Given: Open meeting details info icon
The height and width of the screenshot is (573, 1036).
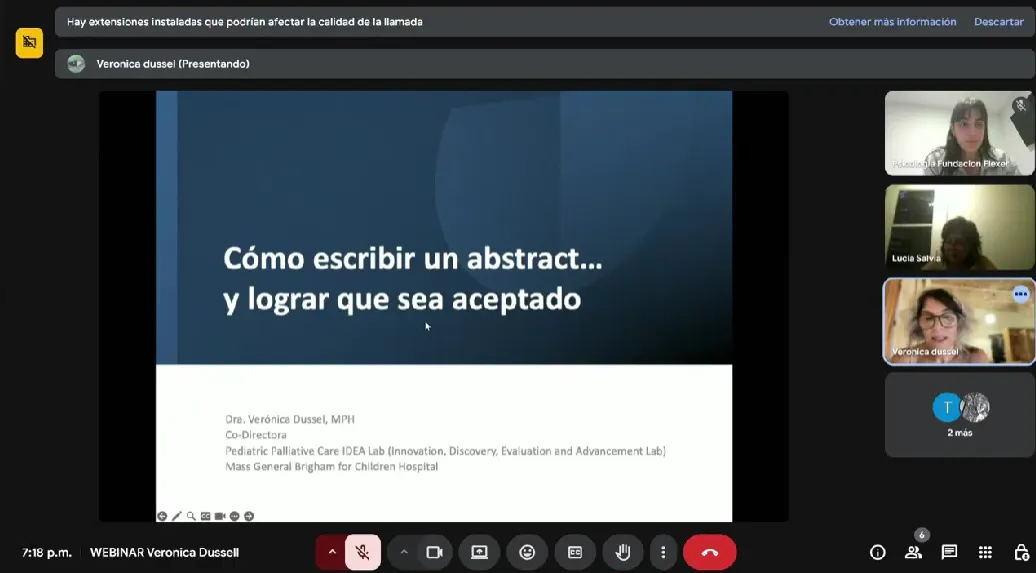Looking at the screenshot, I should (x=877, y=553).
